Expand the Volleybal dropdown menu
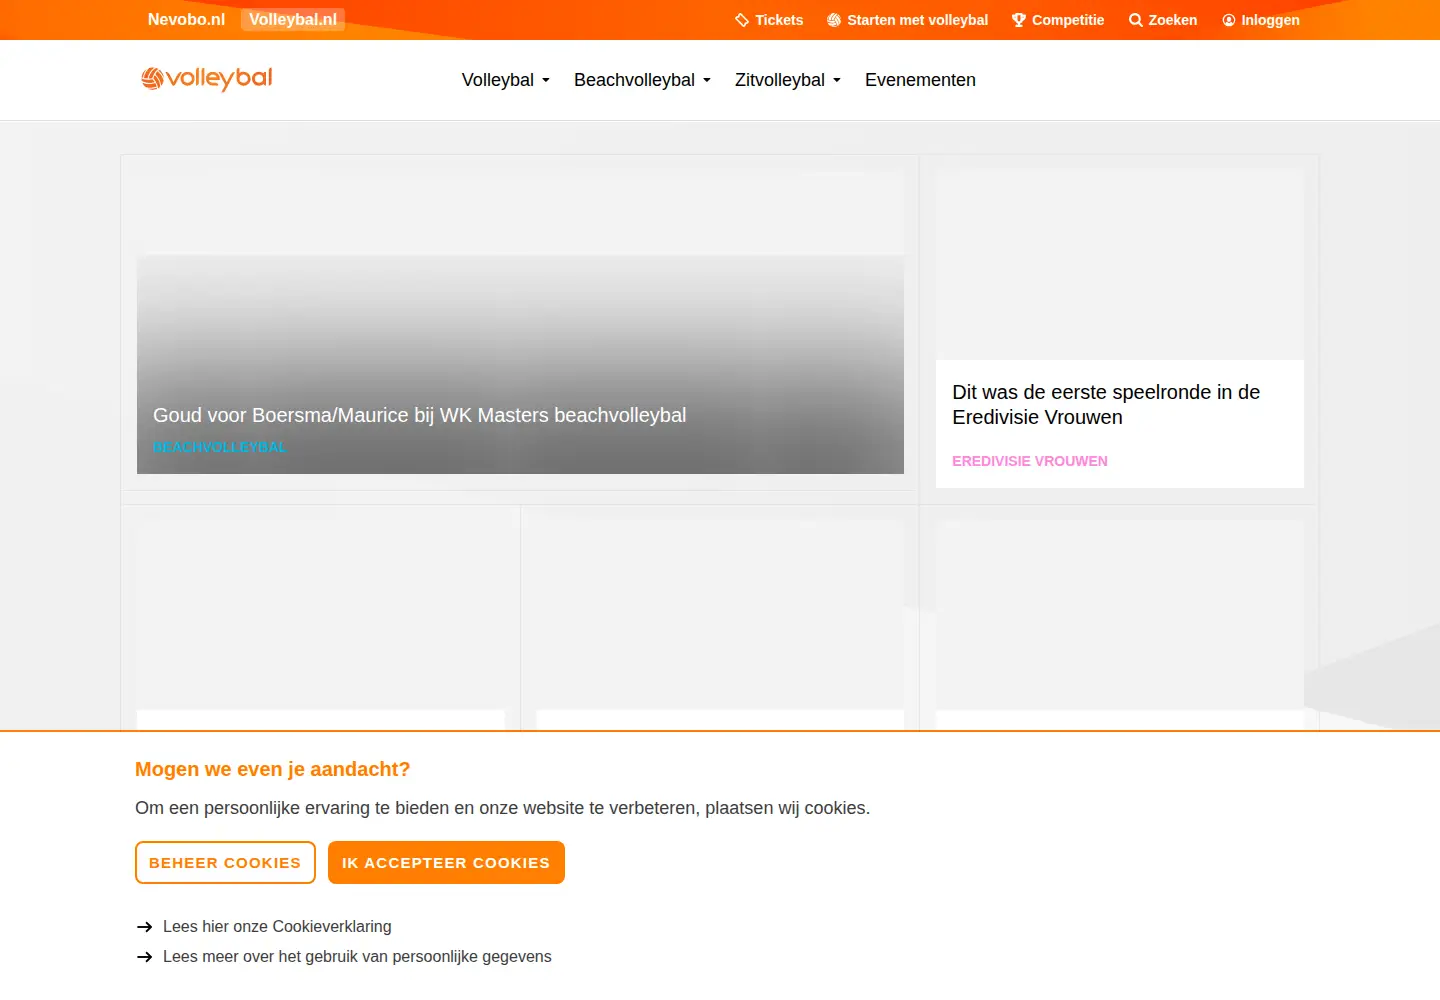The image size is (1440, 1000). click(506, 80)
